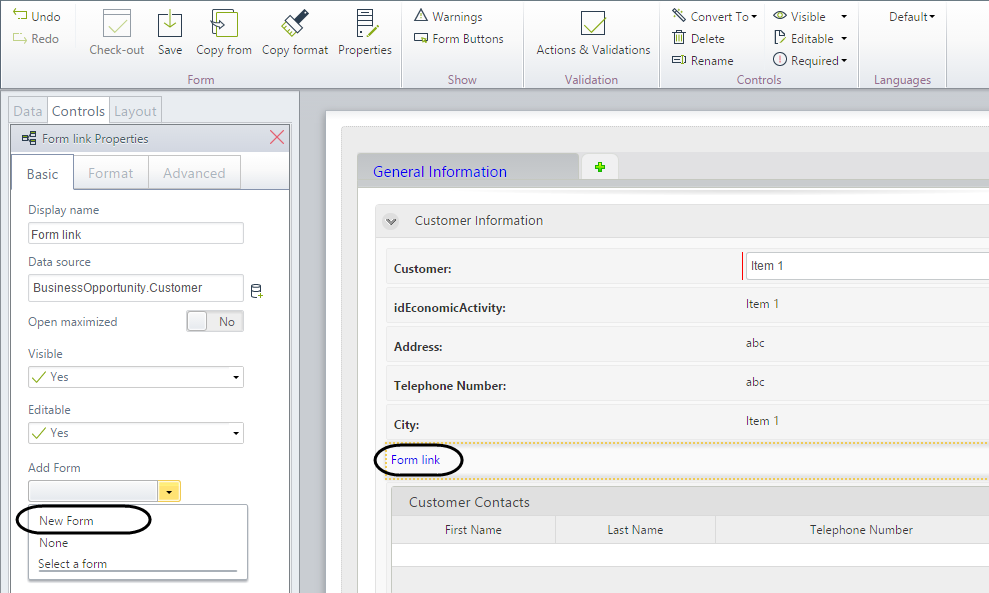Select the Address label
The height and width of the screenshot is (593, 989).
coord(418,347)
